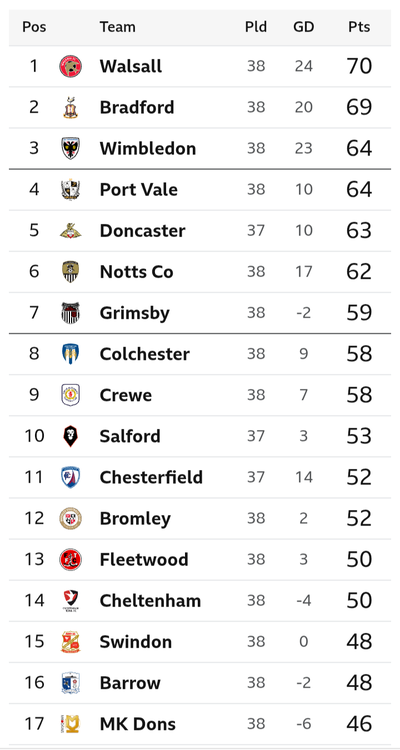Screen dimensions: 400x750
Task: Click the Cheltenham team name
Action: point(150,601)
